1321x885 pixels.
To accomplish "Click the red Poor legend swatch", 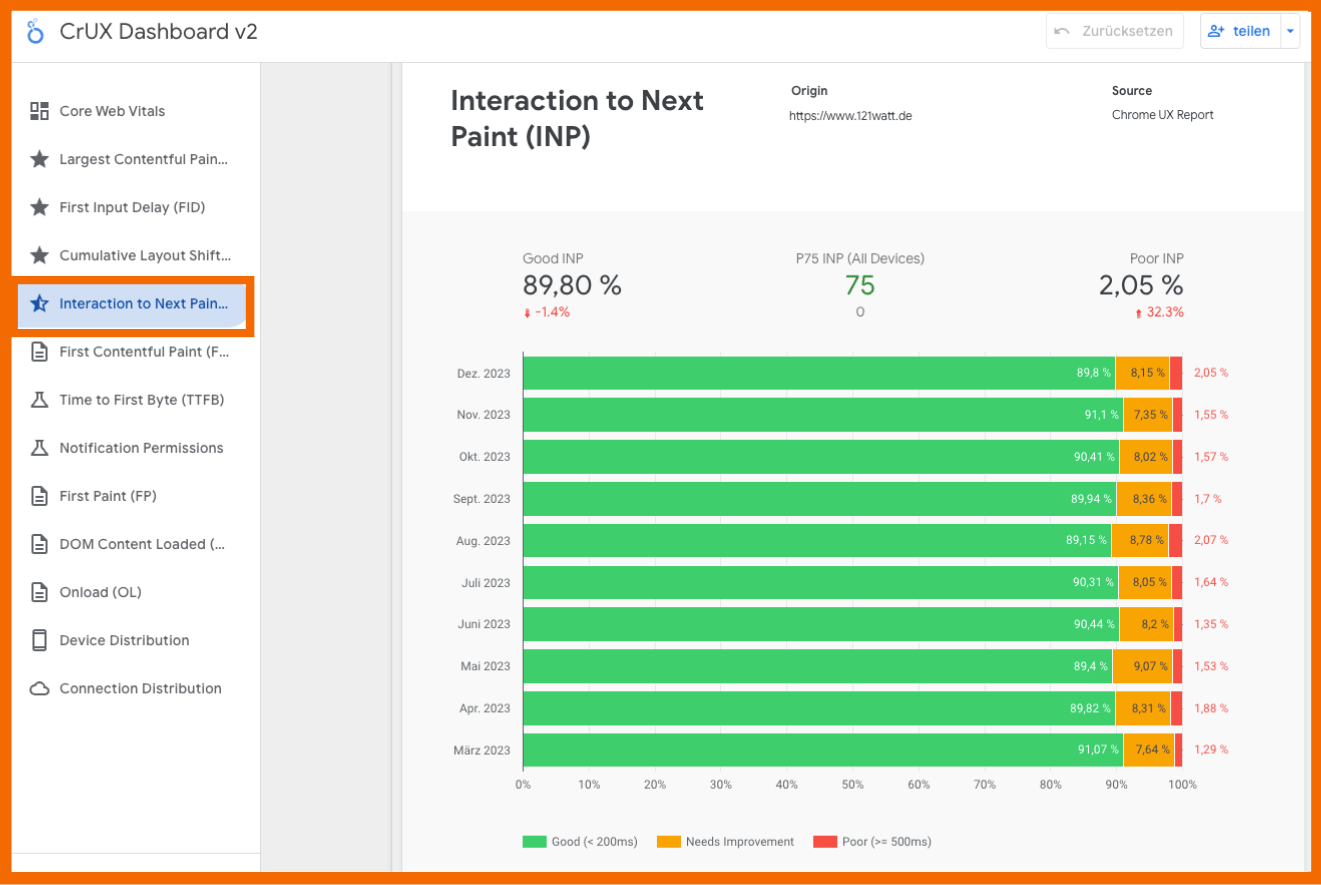I will click(825, 842).
